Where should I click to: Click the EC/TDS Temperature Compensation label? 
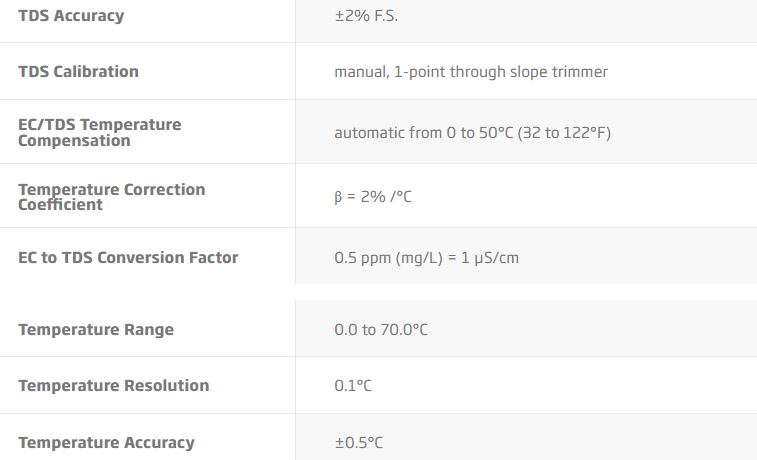click(x=100, y=132)
